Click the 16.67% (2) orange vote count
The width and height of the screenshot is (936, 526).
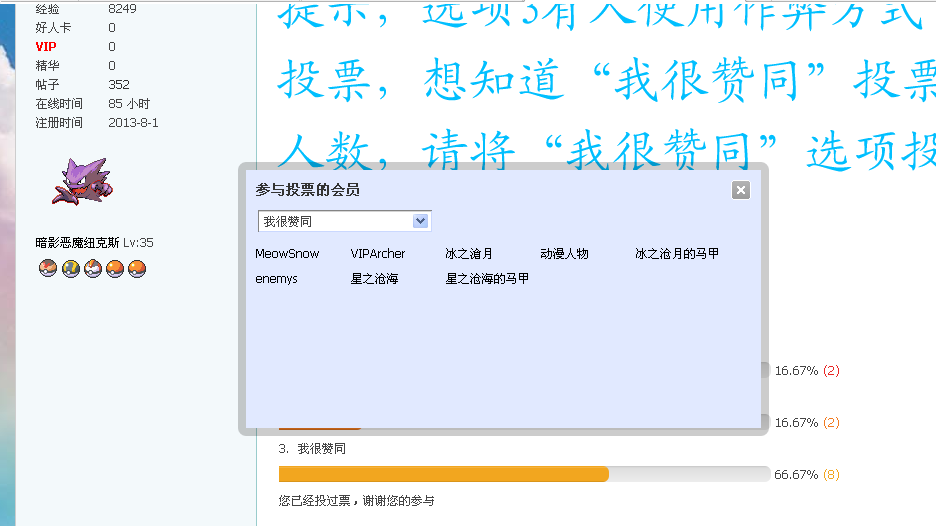point(831,423)
